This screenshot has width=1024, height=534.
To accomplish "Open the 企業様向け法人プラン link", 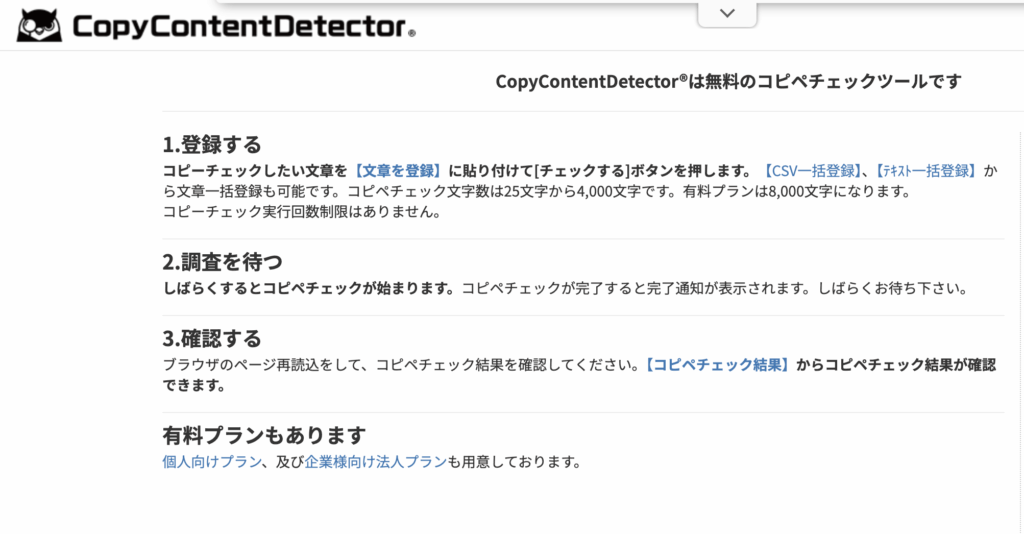I will (x=375, y=461).
